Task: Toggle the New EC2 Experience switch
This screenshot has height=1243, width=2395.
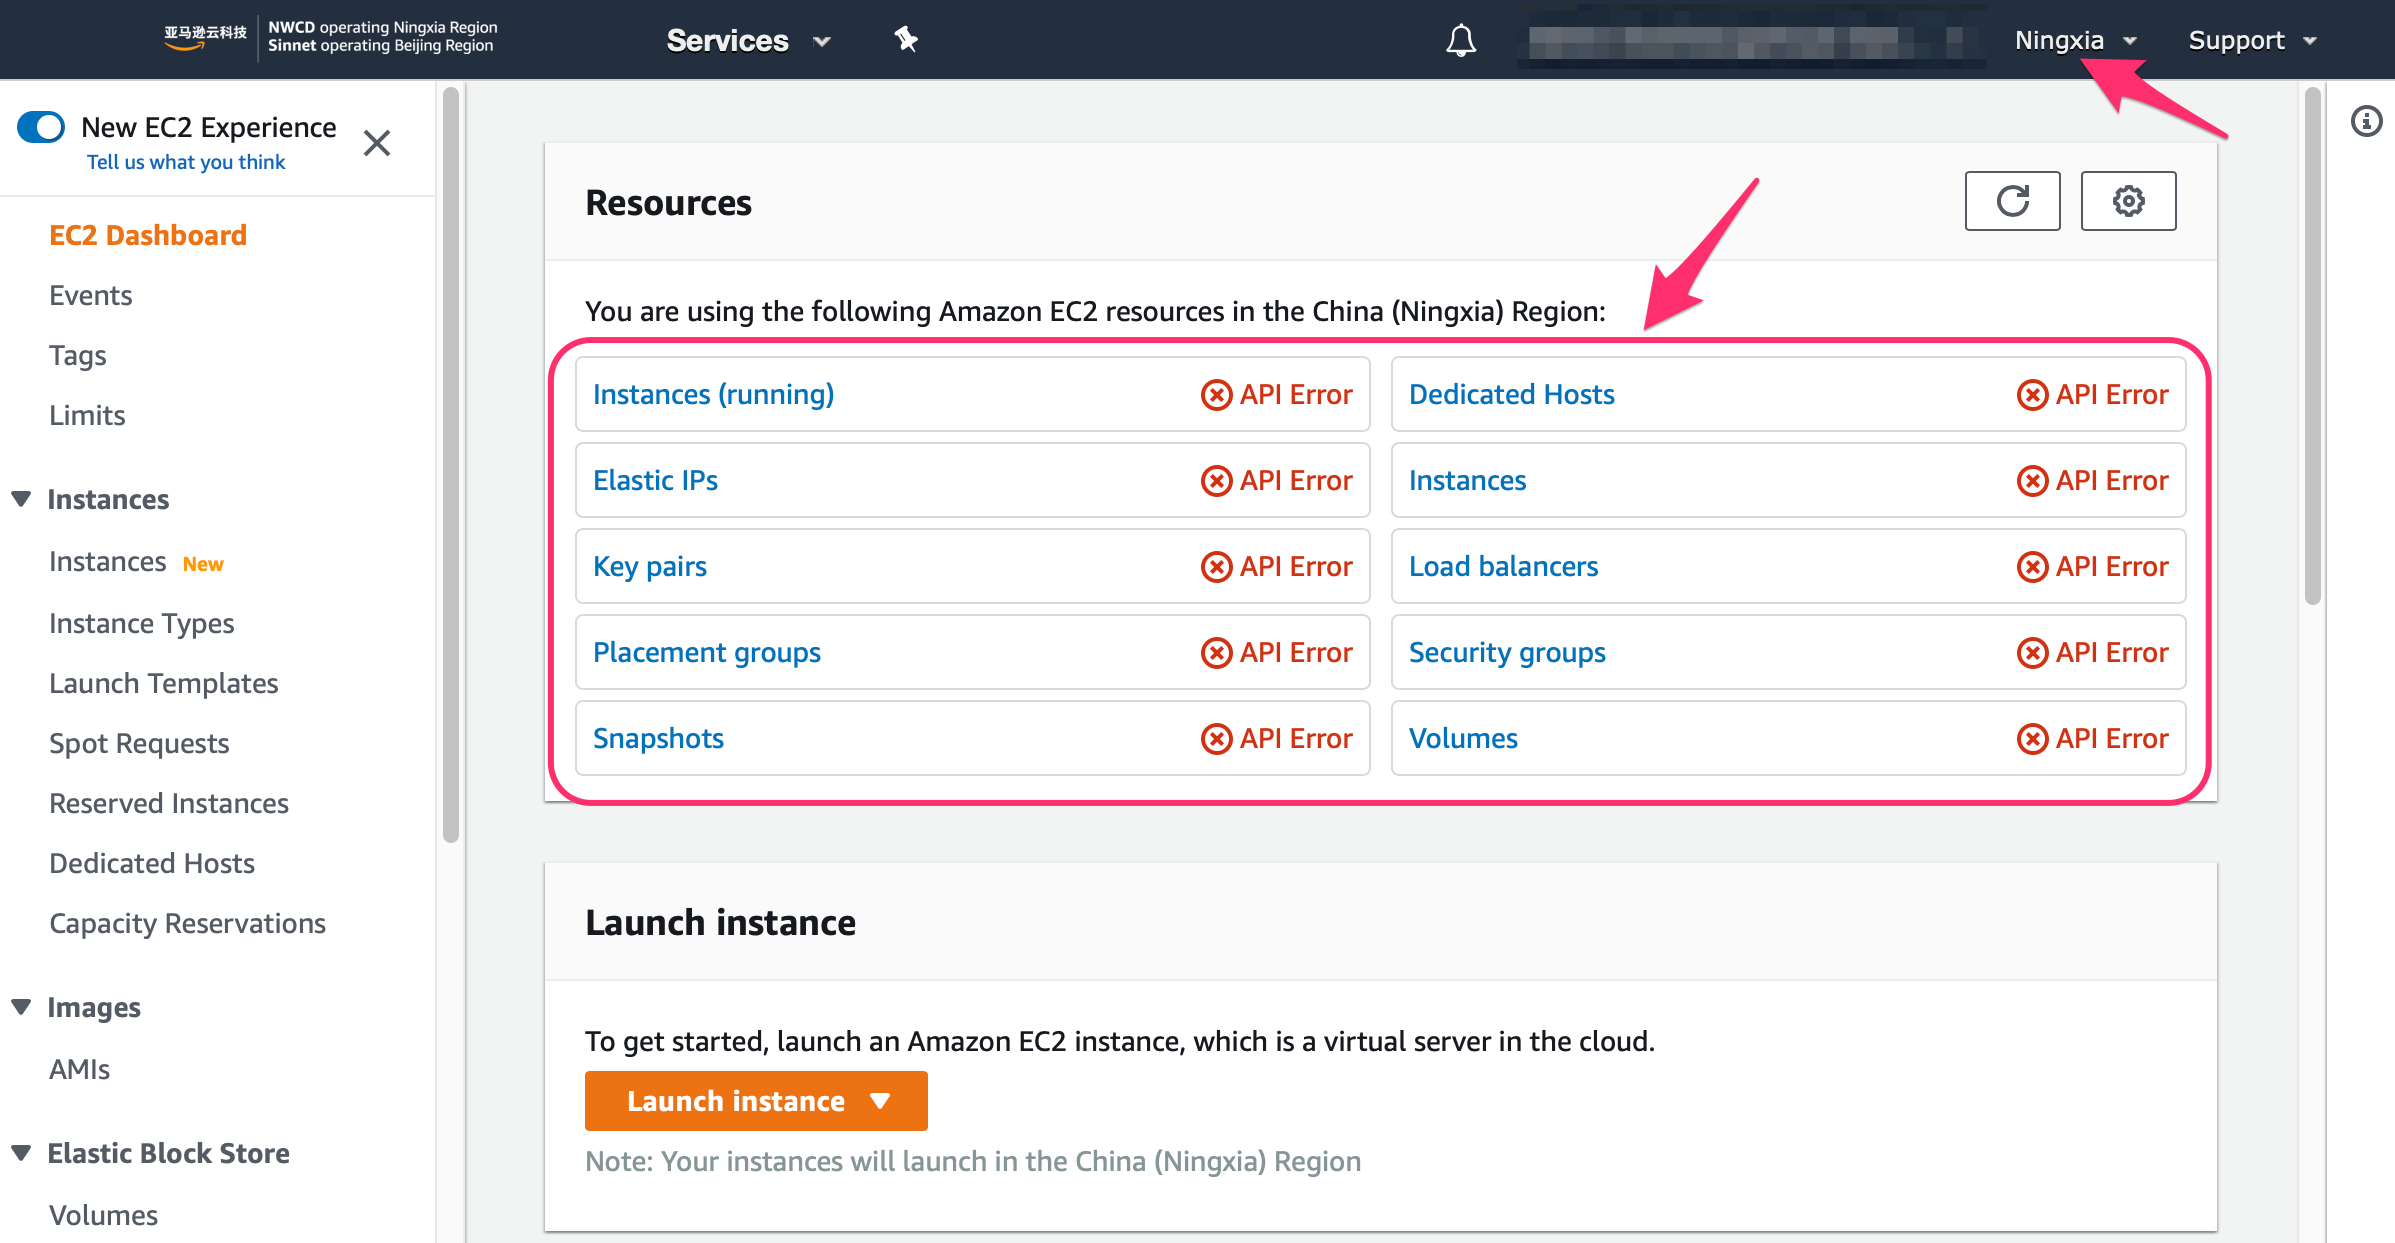Action: (x=41, y=127)
